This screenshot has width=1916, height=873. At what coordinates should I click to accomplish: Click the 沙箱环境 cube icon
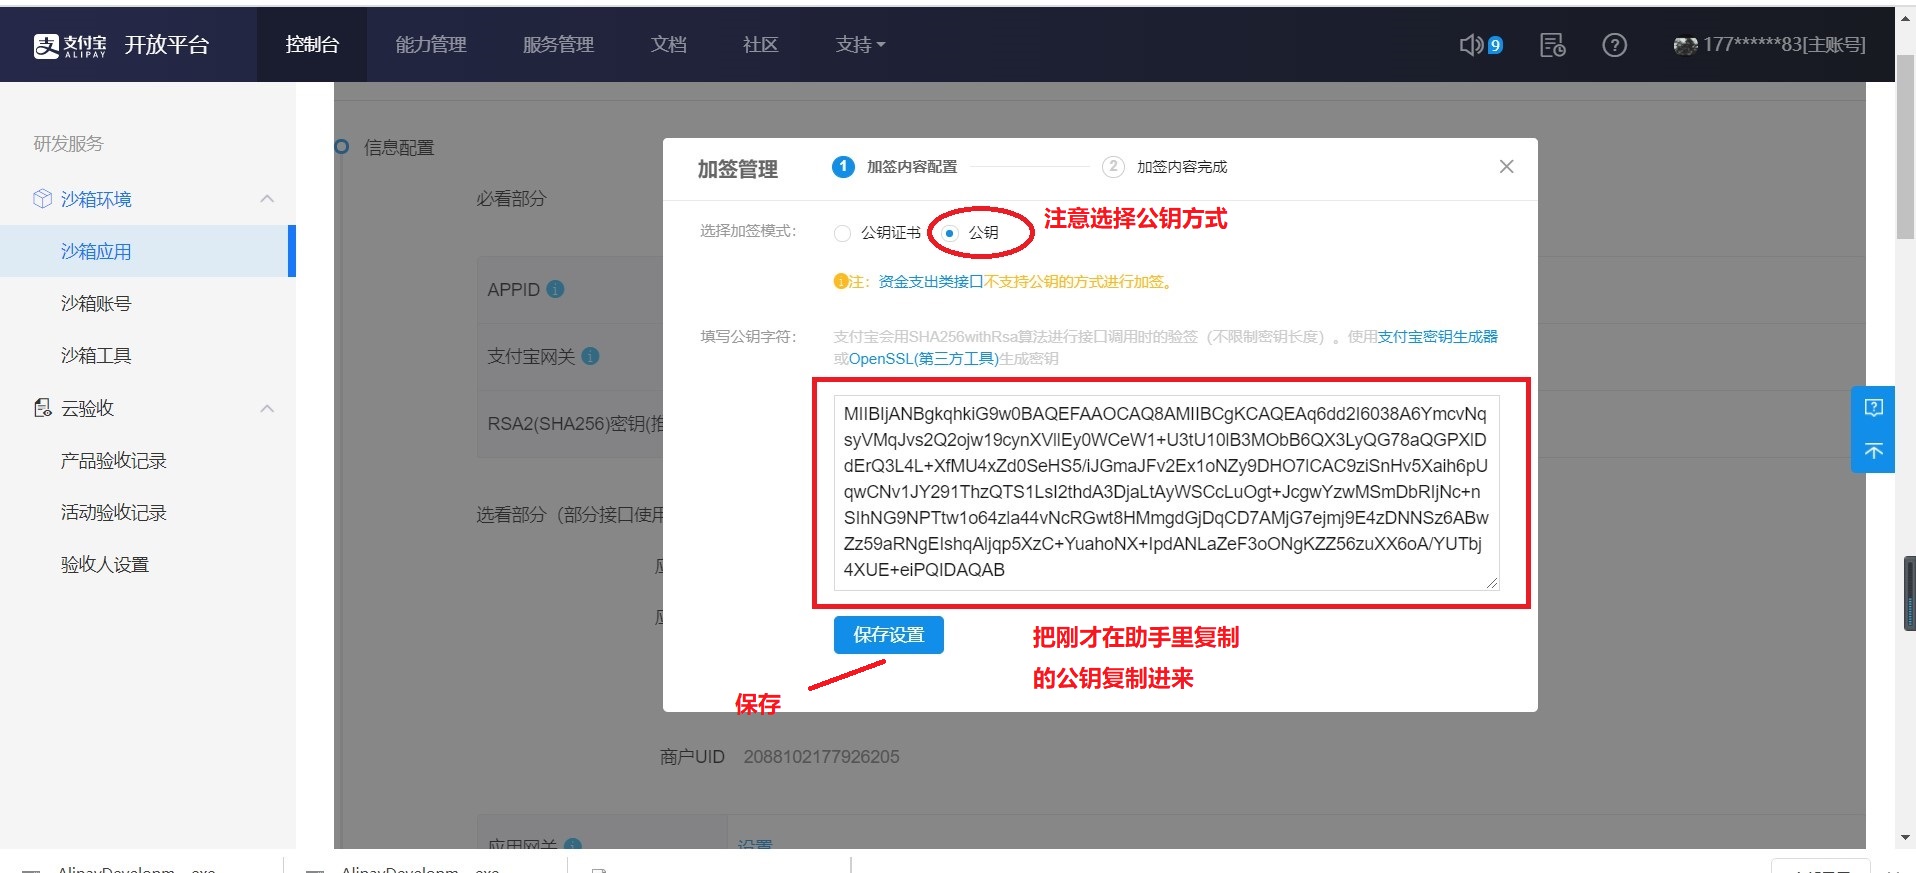[42, 199]
